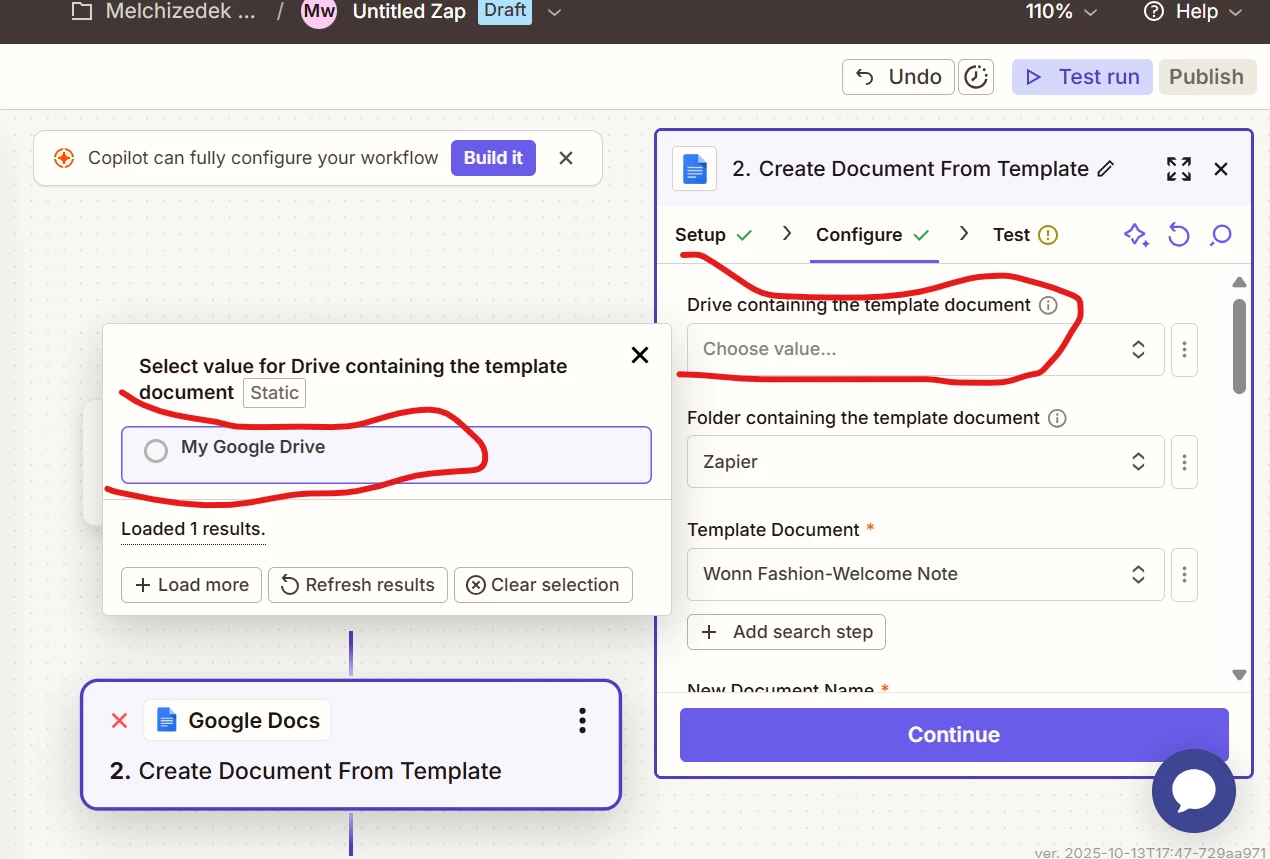
Task: Click info icon beside Folder containing template
Action: tap(1057, 418)
